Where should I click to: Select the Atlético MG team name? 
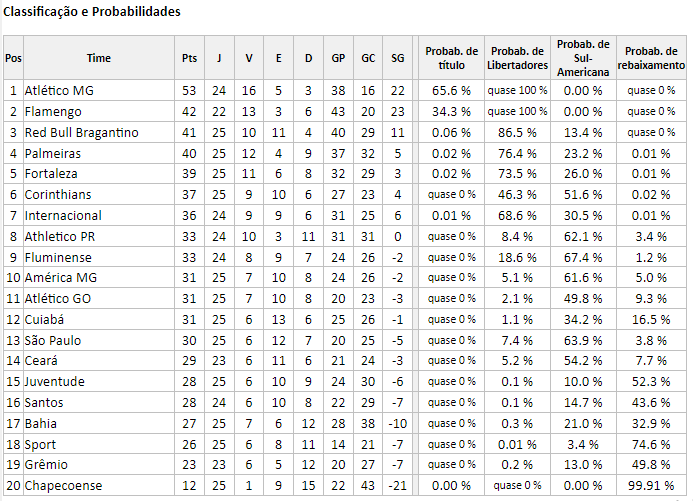[59, 91]
